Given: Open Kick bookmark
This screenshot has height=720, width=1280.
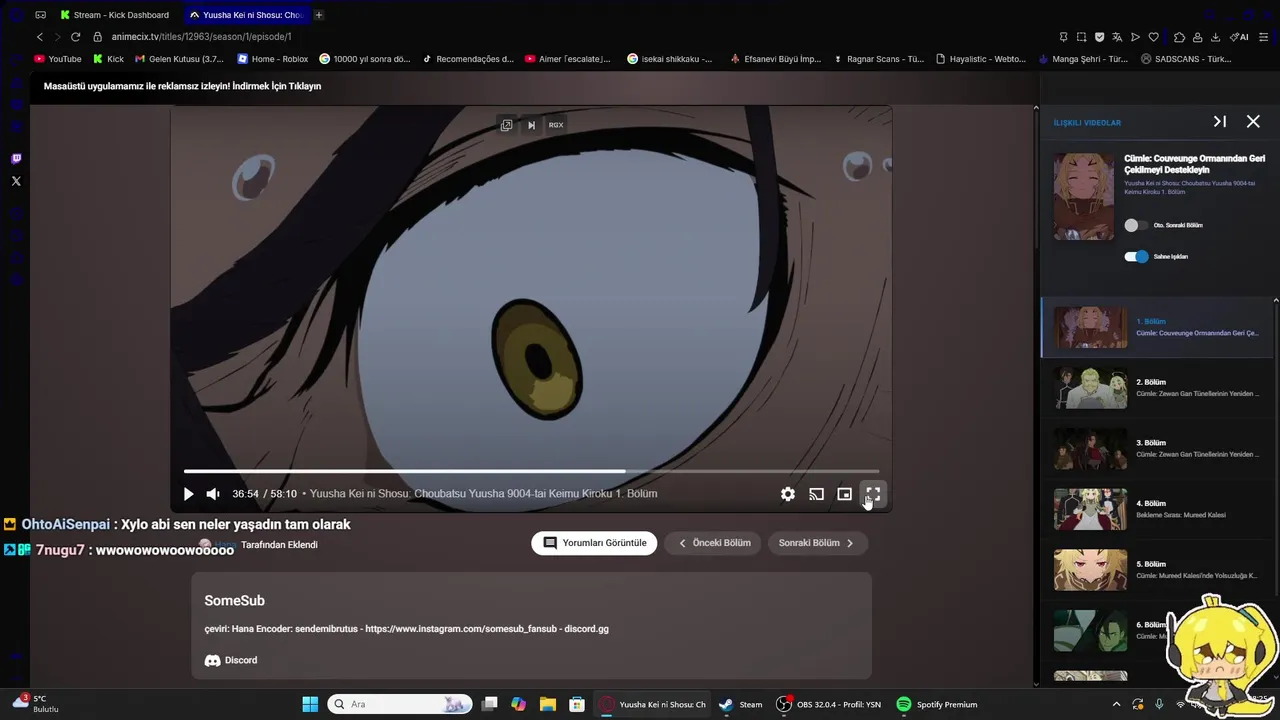Looking at the screenshot, I should click(x=108, y=59).
